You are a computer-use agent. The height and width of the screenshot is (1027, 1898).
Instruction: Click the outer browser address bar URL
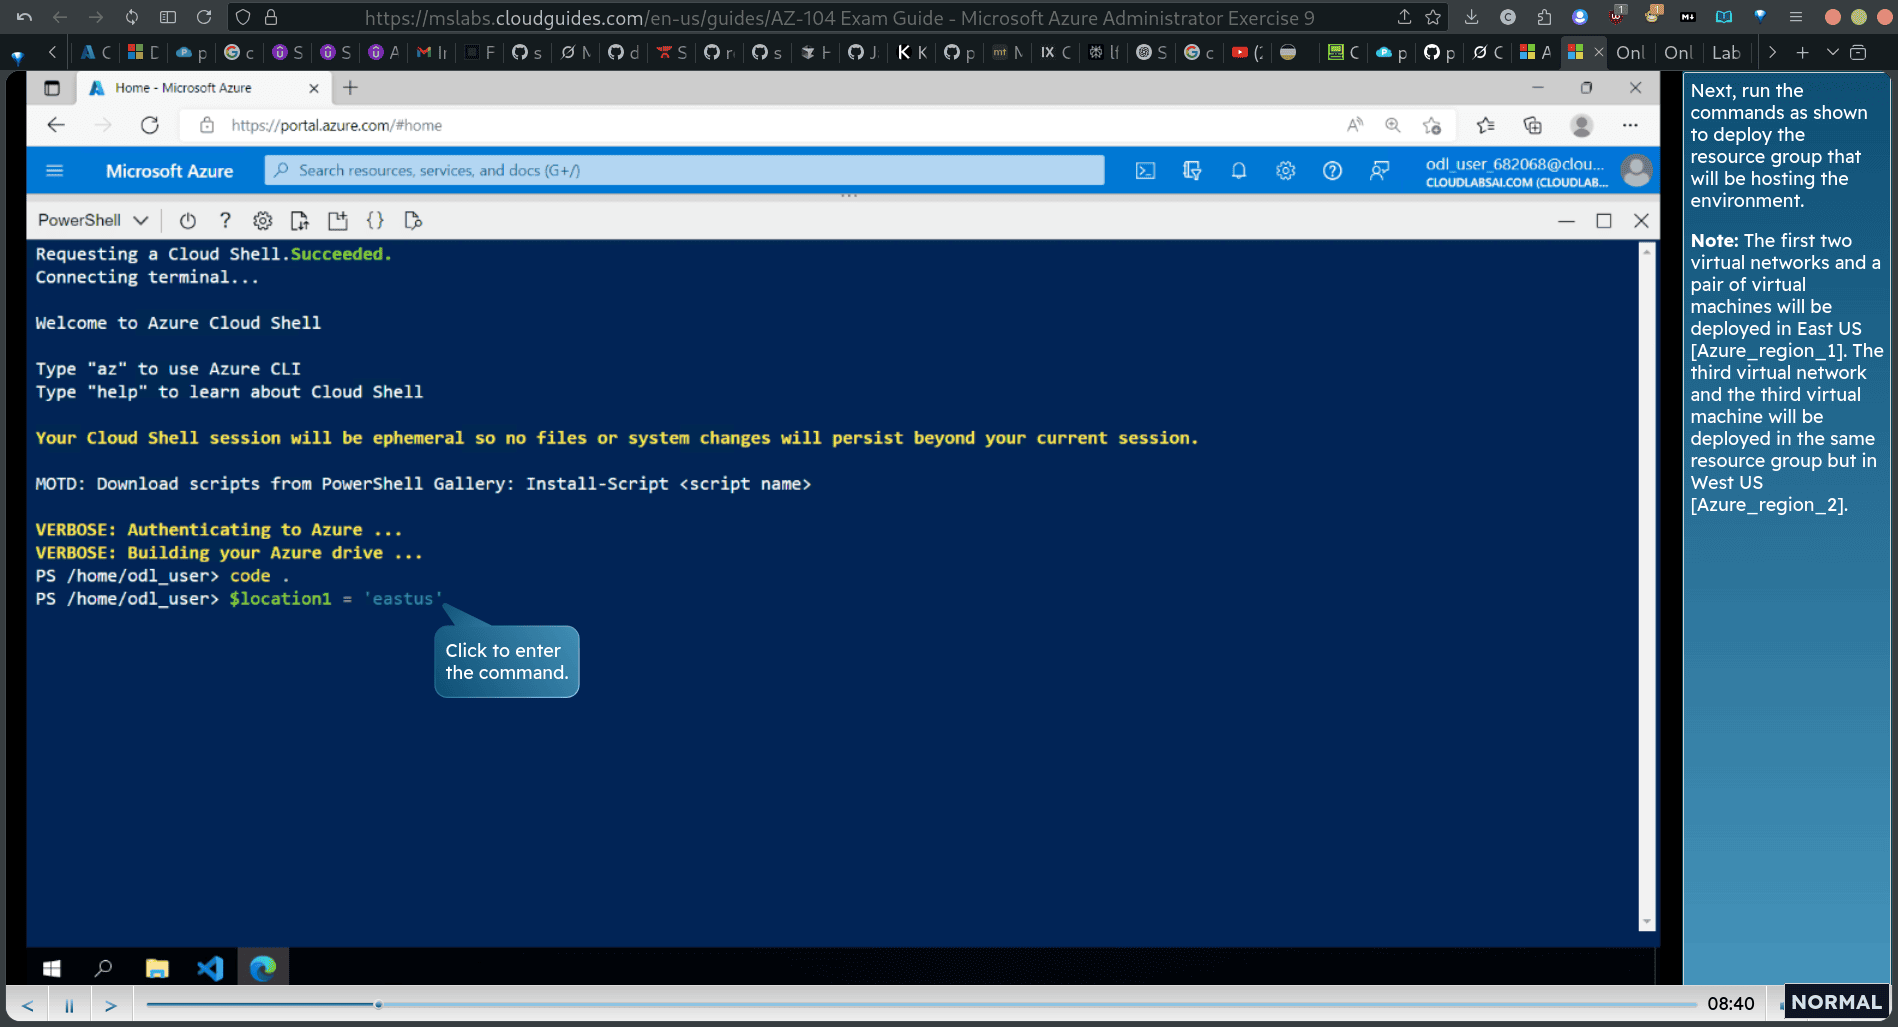tap(839, 18)
